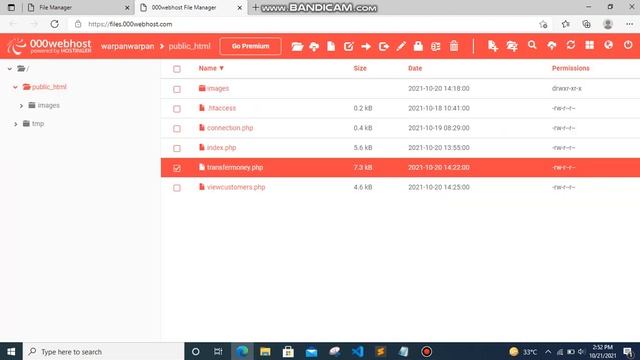Image resolution: width=640 pixels, height=360 pixels.
Task: Uncheck the transfermoney.php row checkbox
Action: [x=177, y=168]
